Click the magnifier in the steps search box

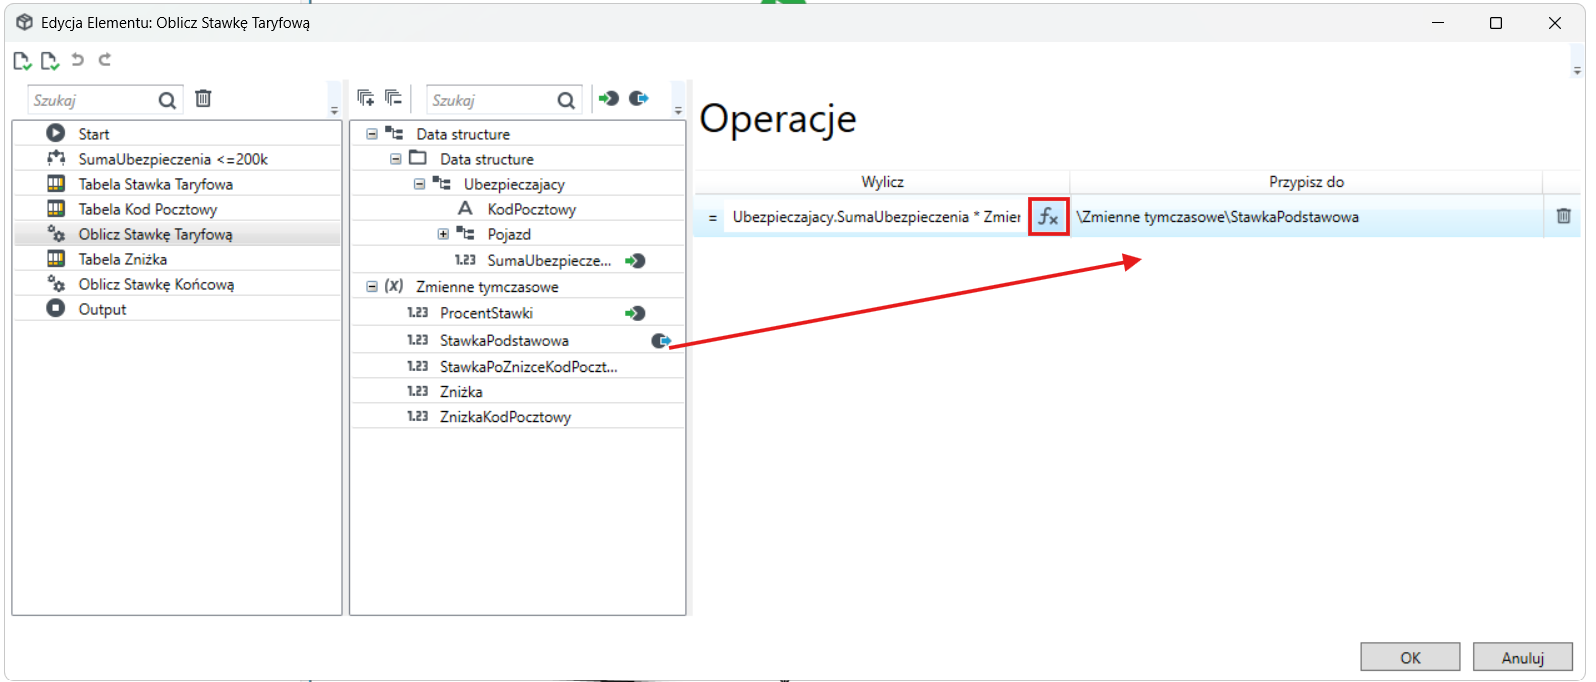point(167,100)
